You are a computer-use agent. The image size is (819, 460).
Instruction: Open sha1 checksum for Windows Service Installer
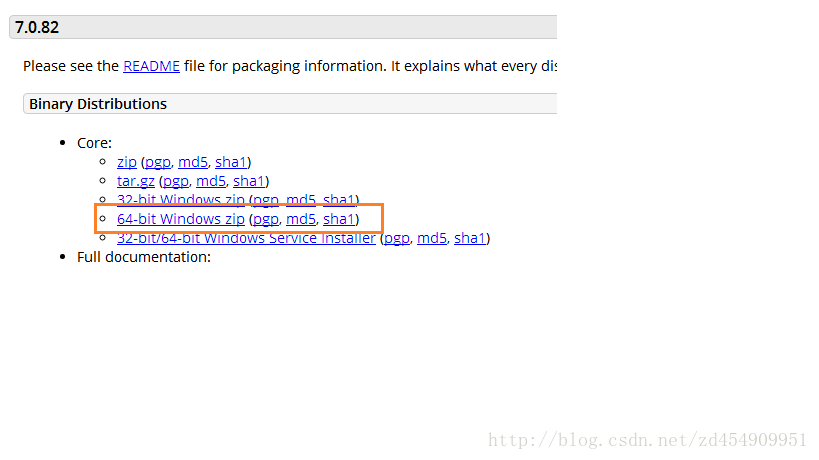[470, 238]
